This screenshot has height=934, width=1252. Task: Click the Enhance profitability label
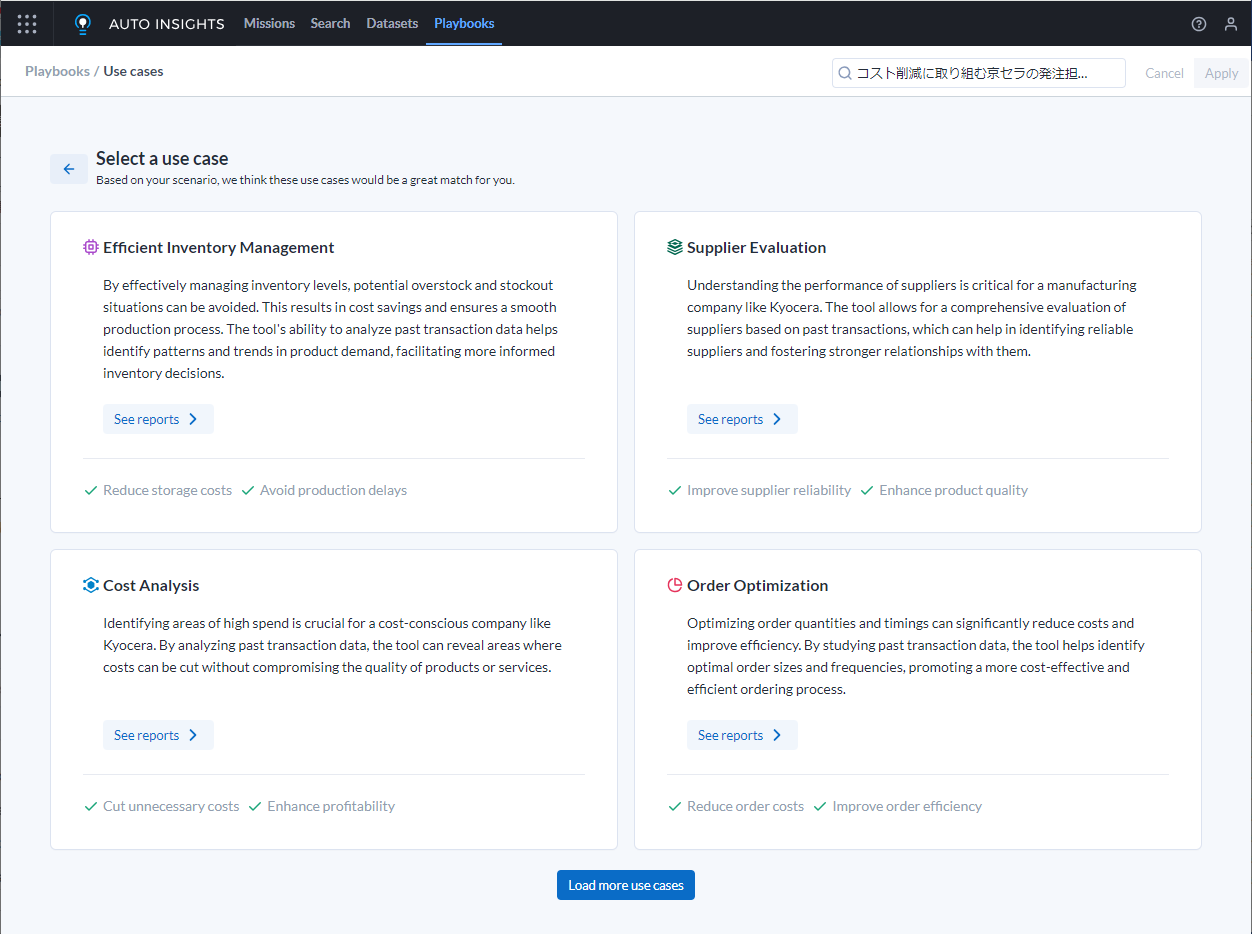pos(331,807)
